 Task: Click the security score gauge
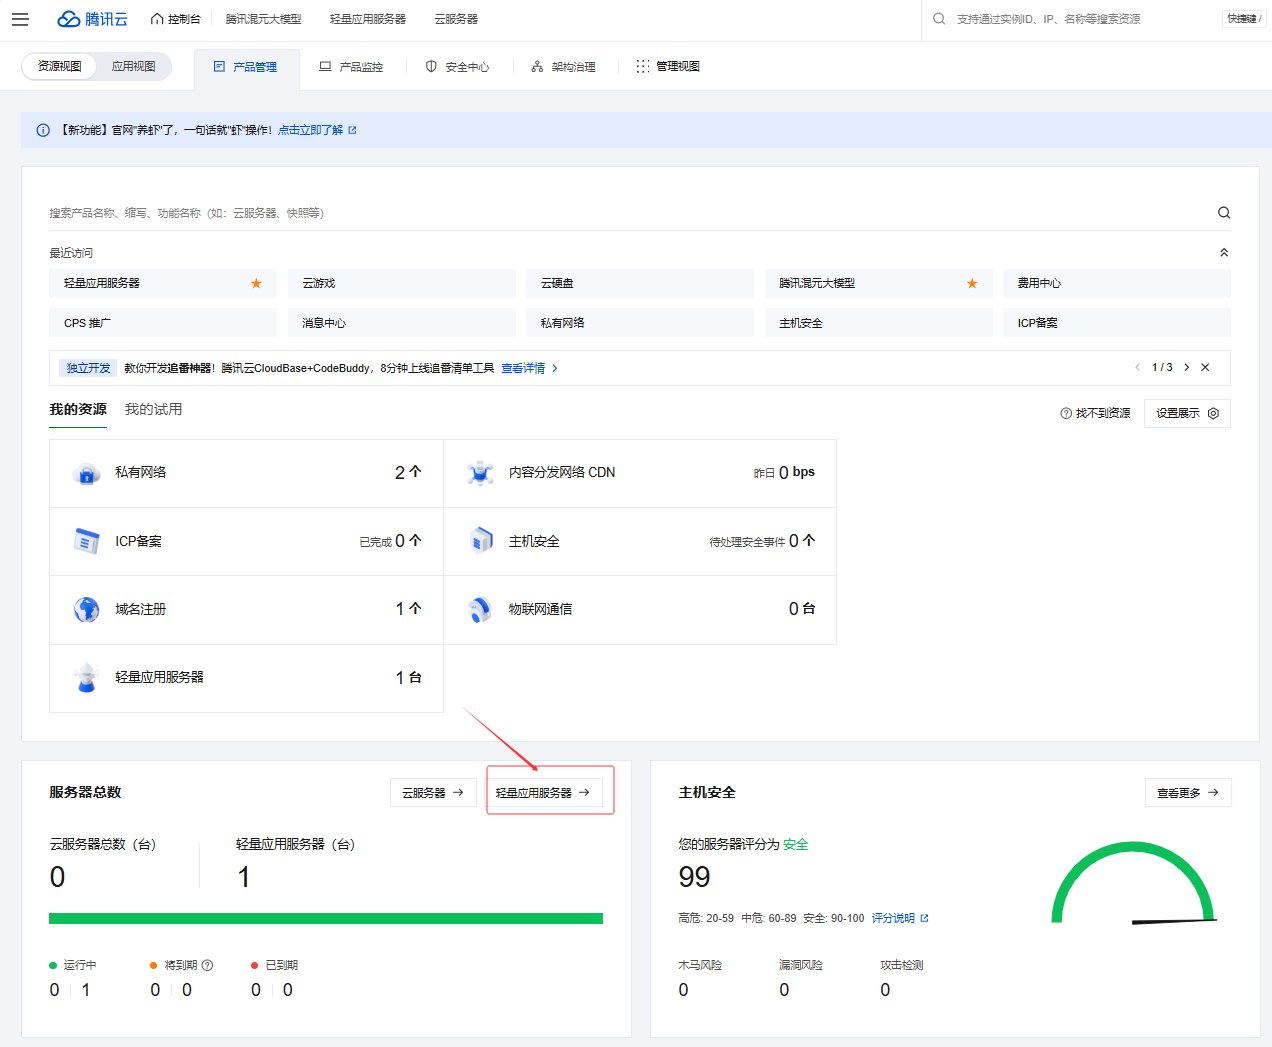coord(1134,883)
